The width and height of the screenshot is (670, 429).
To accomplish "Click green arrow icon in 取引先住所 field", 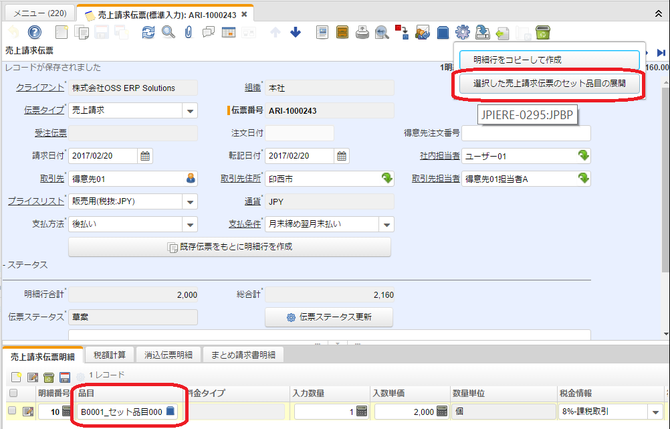I will [x=387, y=178].
